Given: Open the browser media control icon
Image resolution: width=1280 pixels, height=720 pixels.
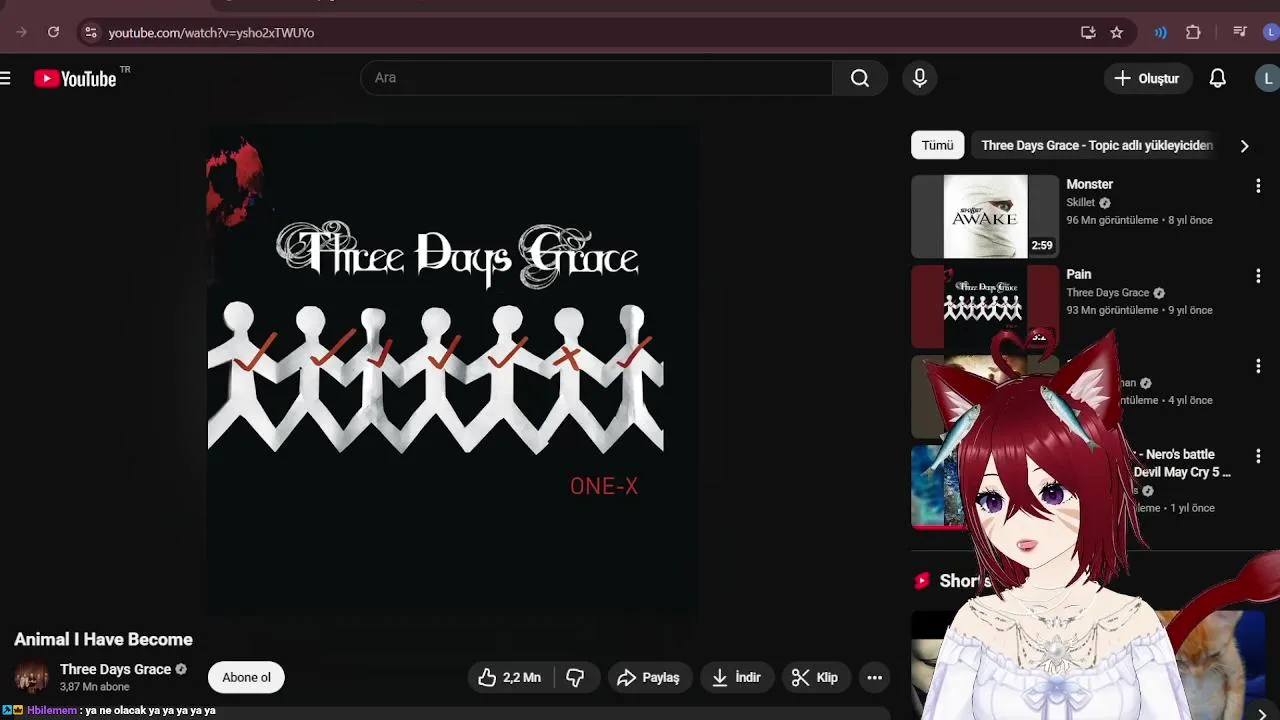Looking at the screenshot, I should point(1240,32).
